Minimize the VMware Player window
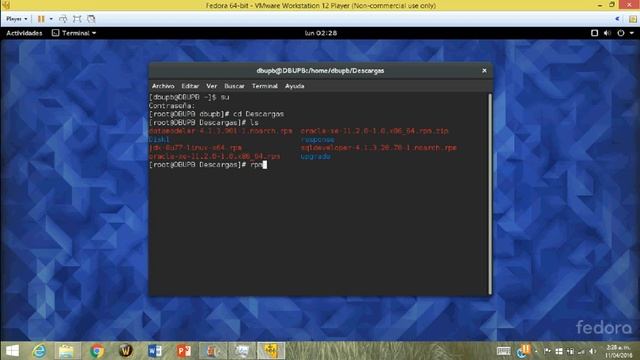 [600, 5]
